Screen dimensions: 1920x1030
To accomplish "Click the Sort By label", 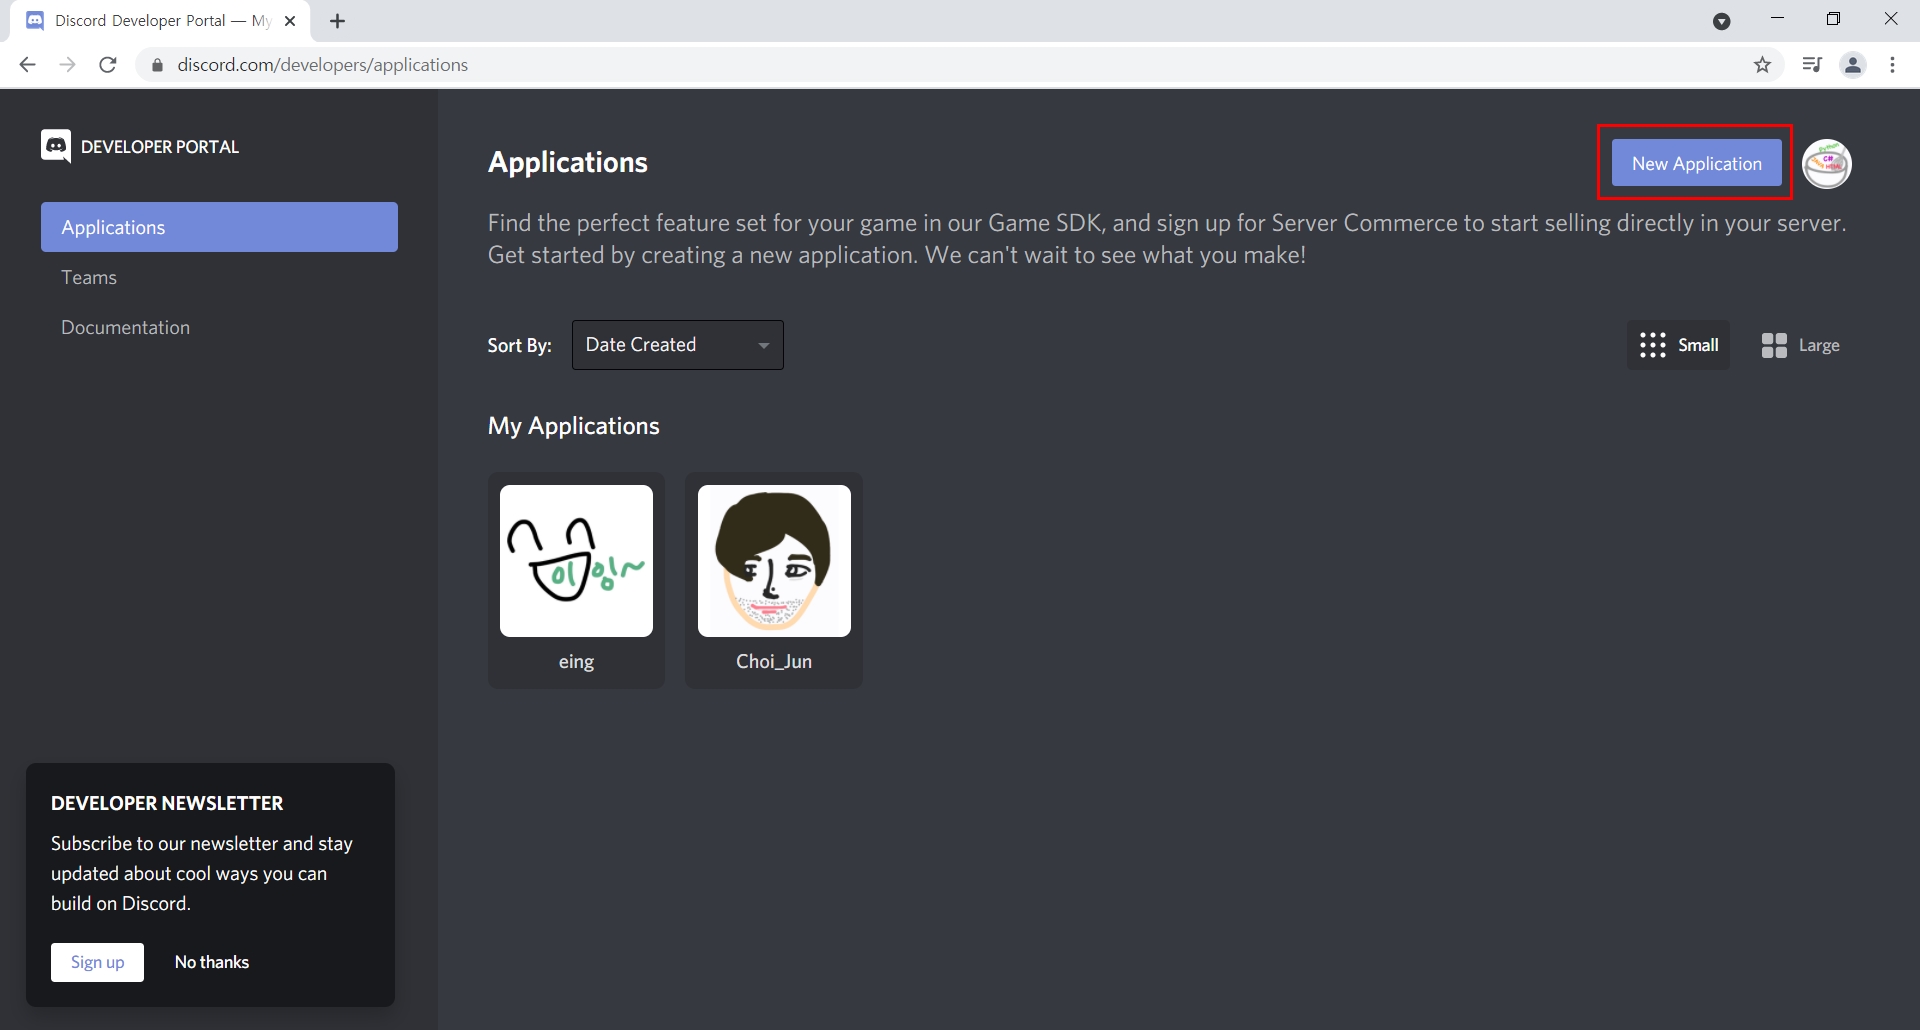I will pos(519,346).
